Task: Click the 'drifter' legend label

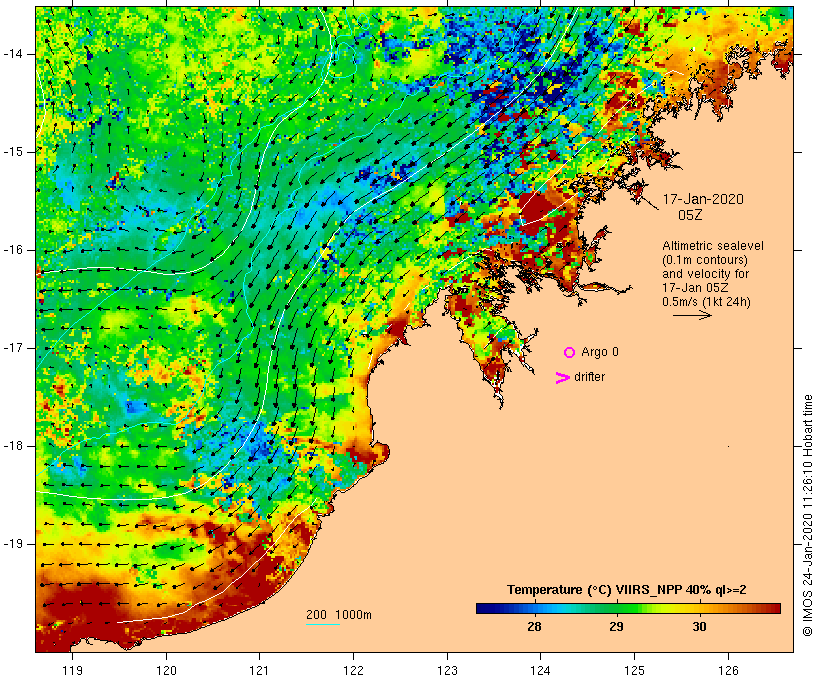Action: click(x=589, y=377)
